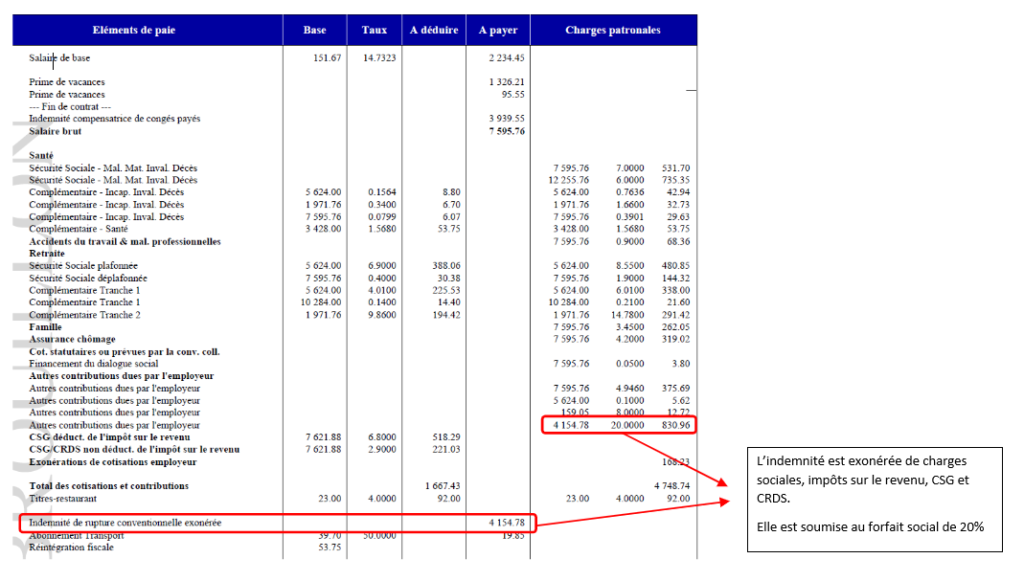This screenshot has height=581, width=1024.
Task: Click the employer charge amount 68.36
Action: pyautogui.click(x=678, y=242)
